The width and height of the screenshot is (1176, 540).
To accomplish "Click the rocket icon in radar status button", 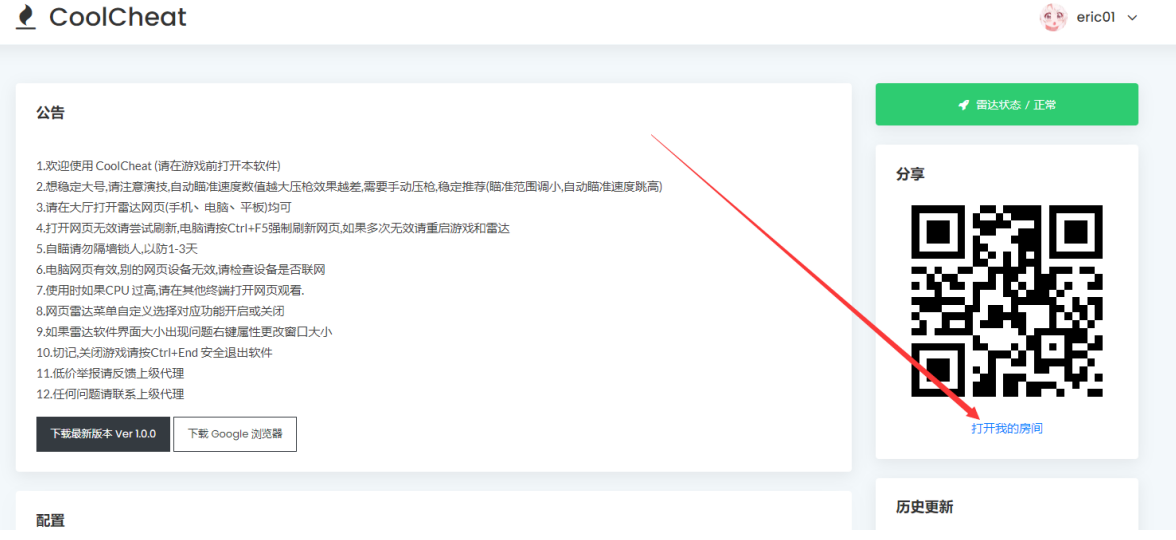I will coord(964,105).
